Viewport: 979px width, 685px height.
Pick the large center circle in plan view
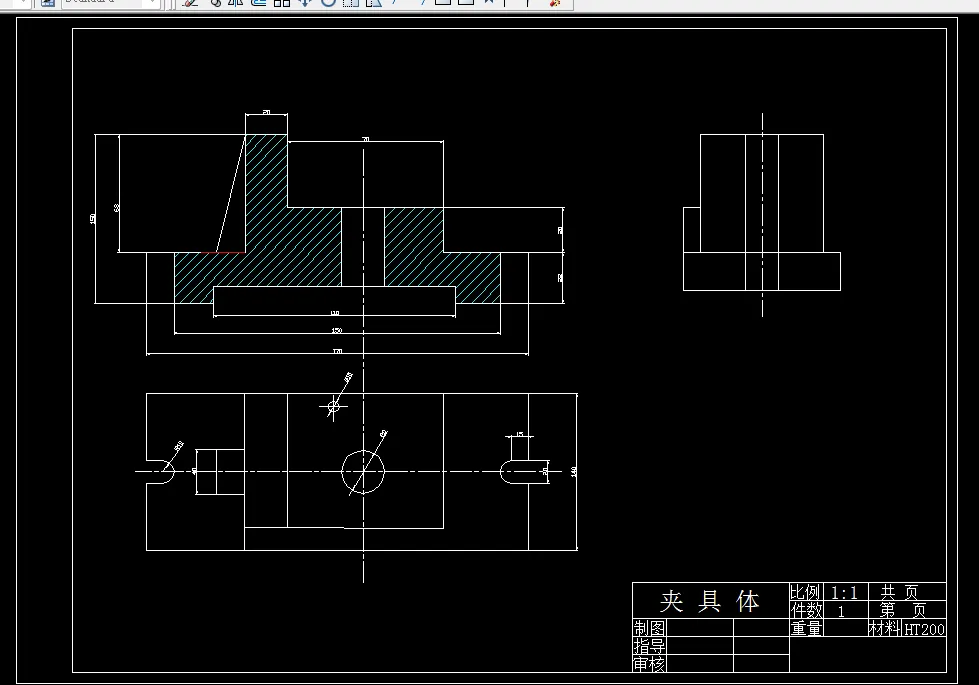363,471
